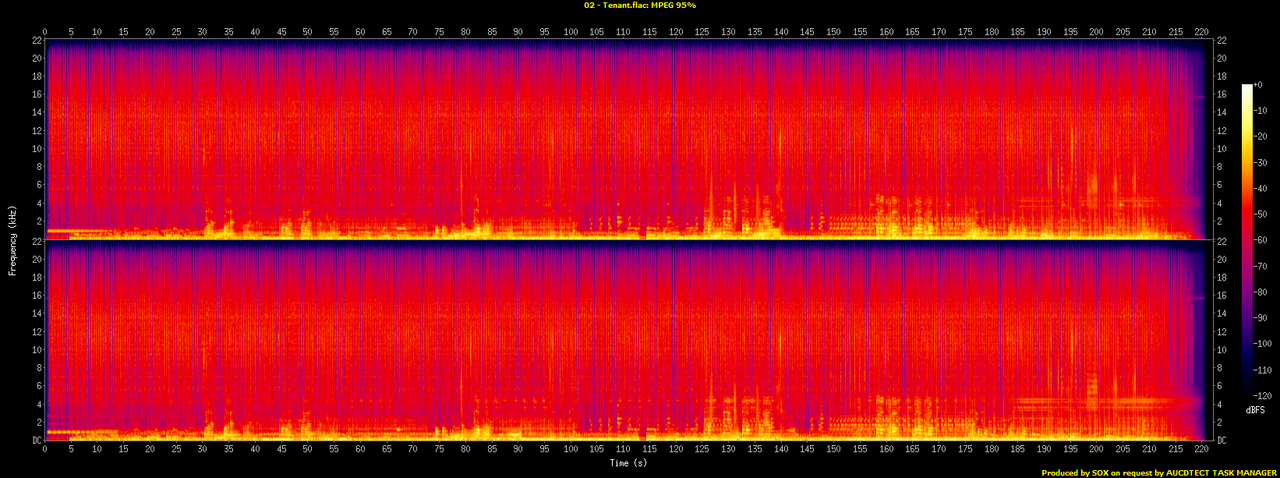Click the 'Time (s)' axis label
Image resolution: width=1280 pixels, height=478 pixels.
pyautogui.click(x=629, y=463)
